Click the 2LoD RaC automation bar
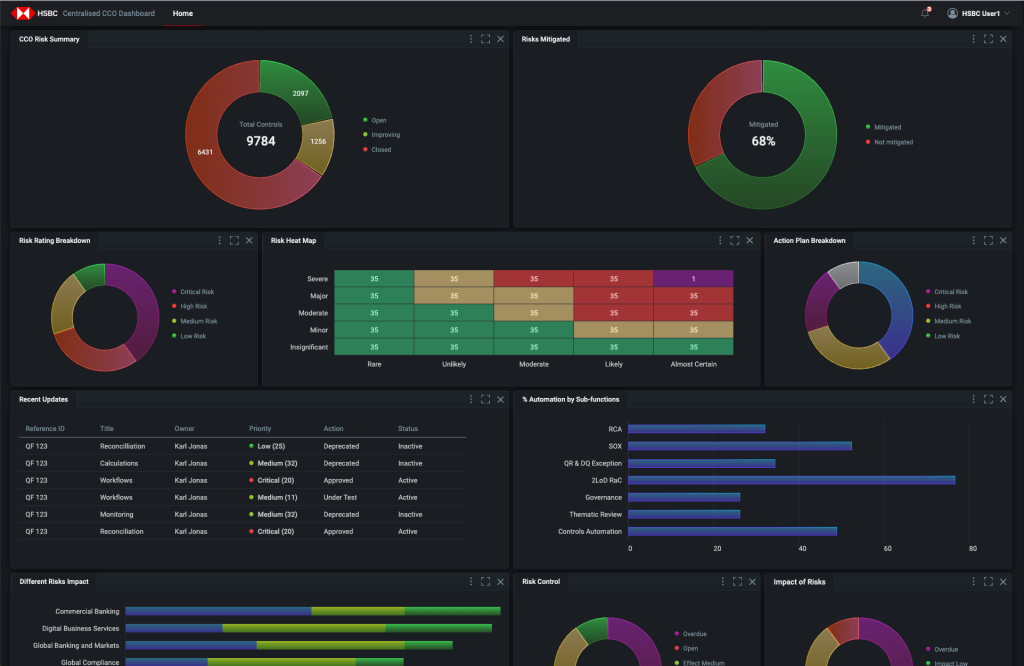Screen dimensions: 1024x666 click(792, 480)
